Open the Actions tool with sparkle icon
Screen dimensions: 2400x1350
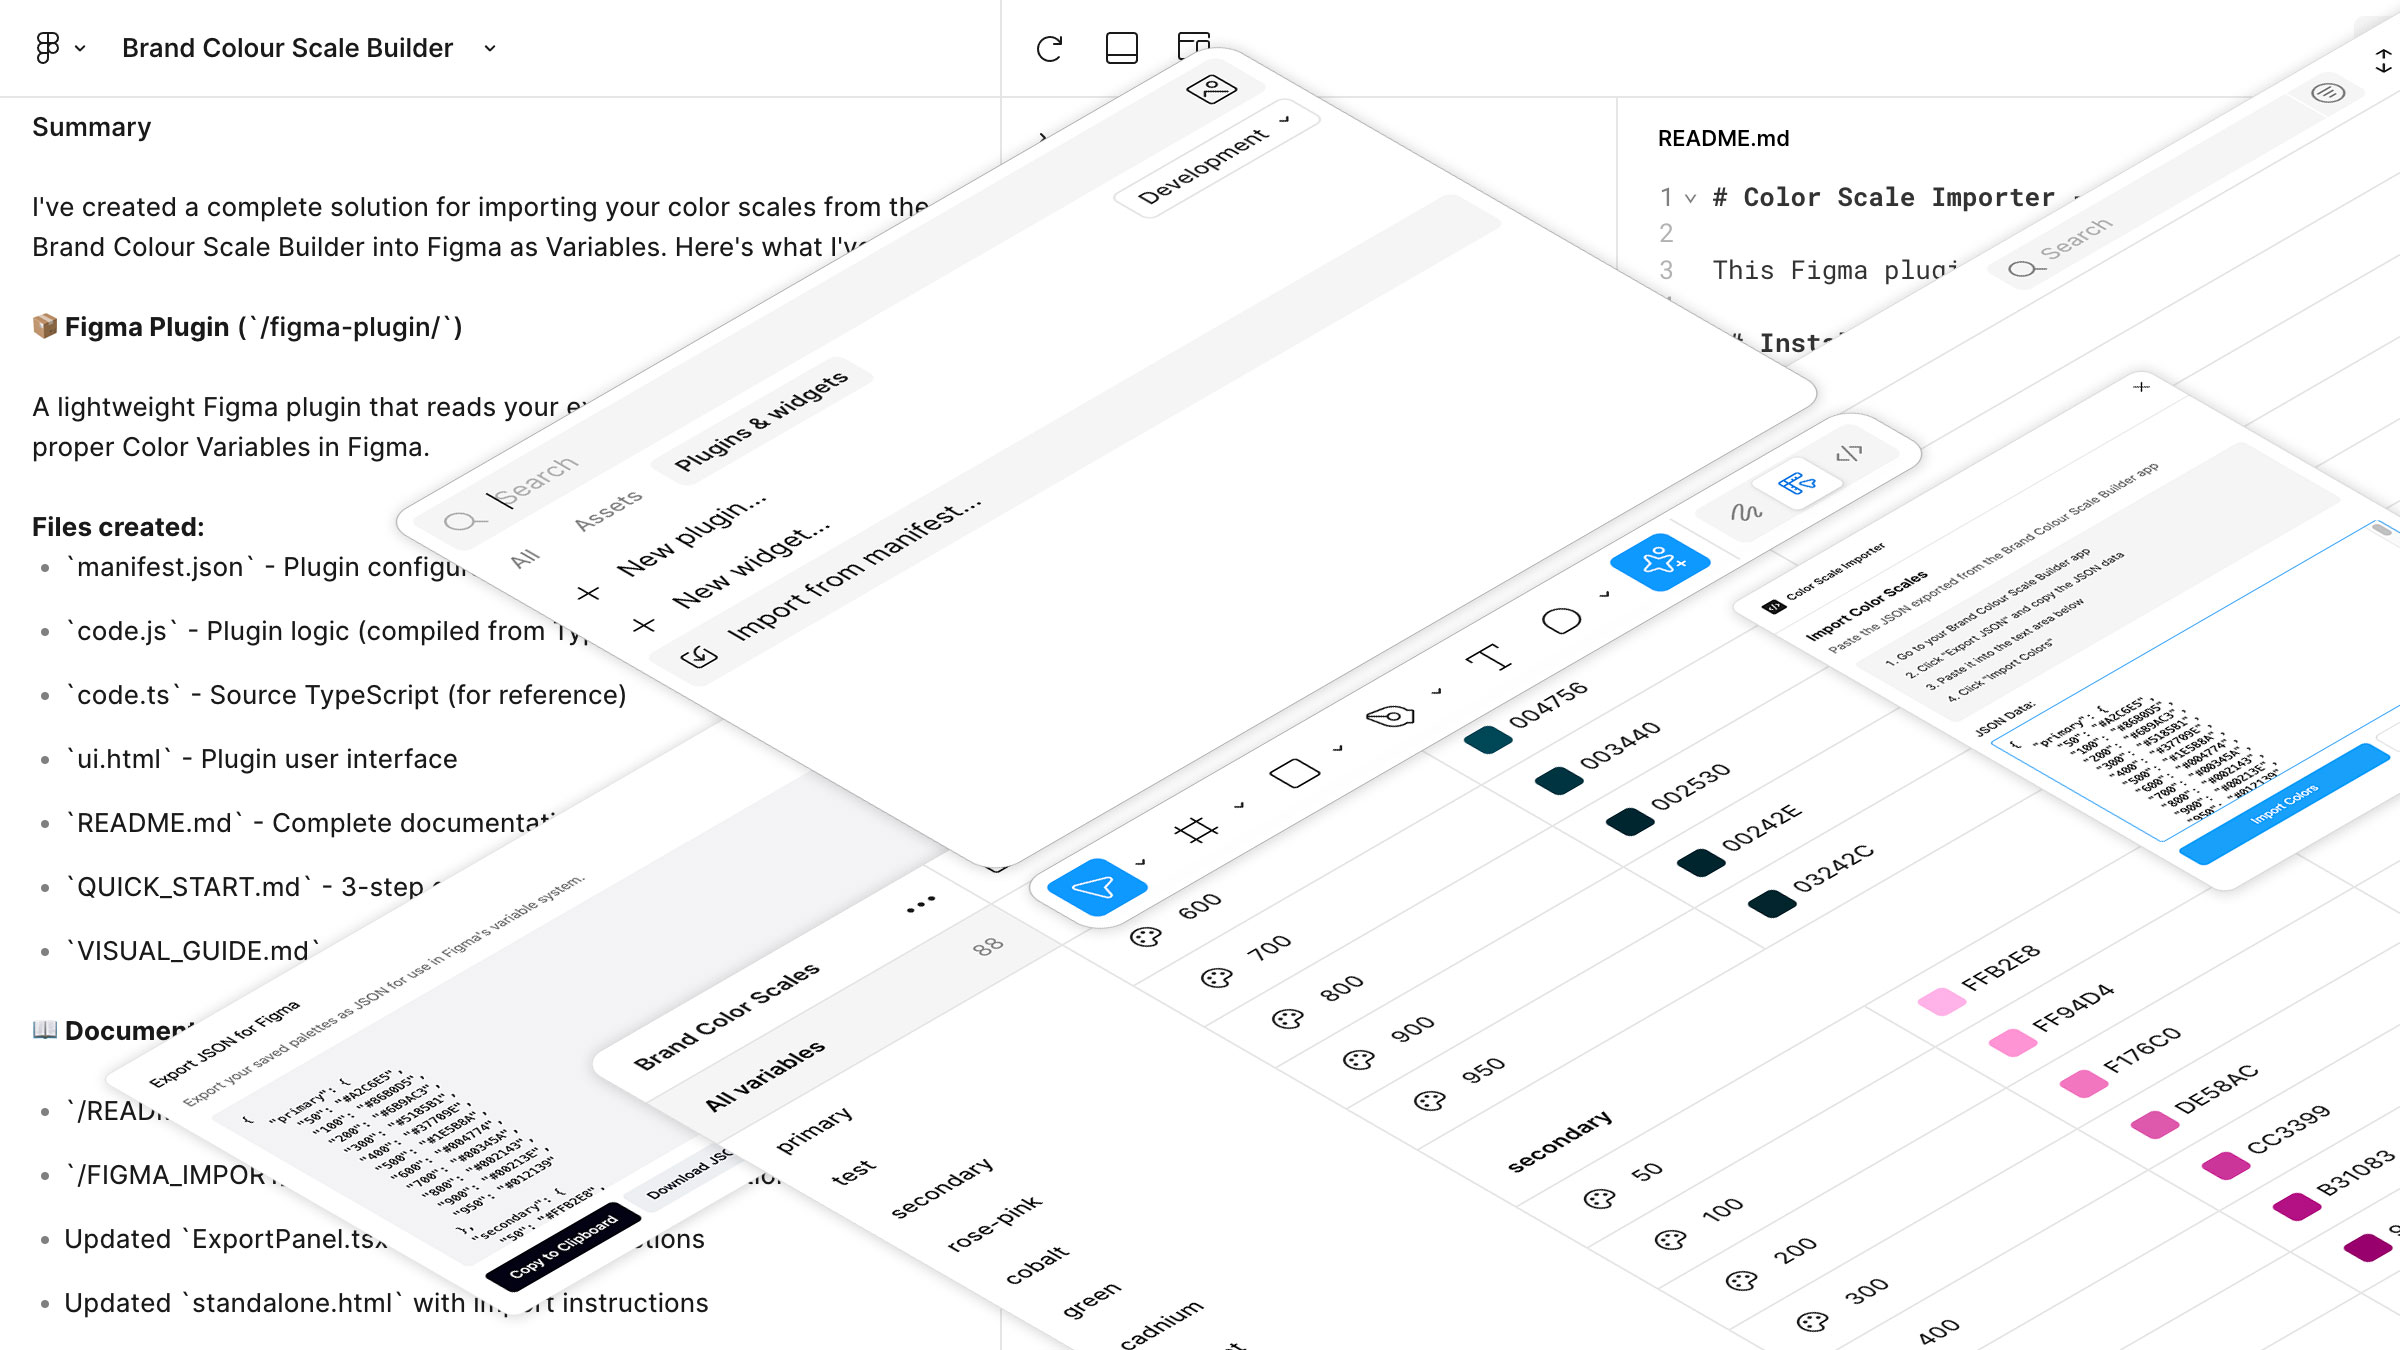coord(1660,560)
